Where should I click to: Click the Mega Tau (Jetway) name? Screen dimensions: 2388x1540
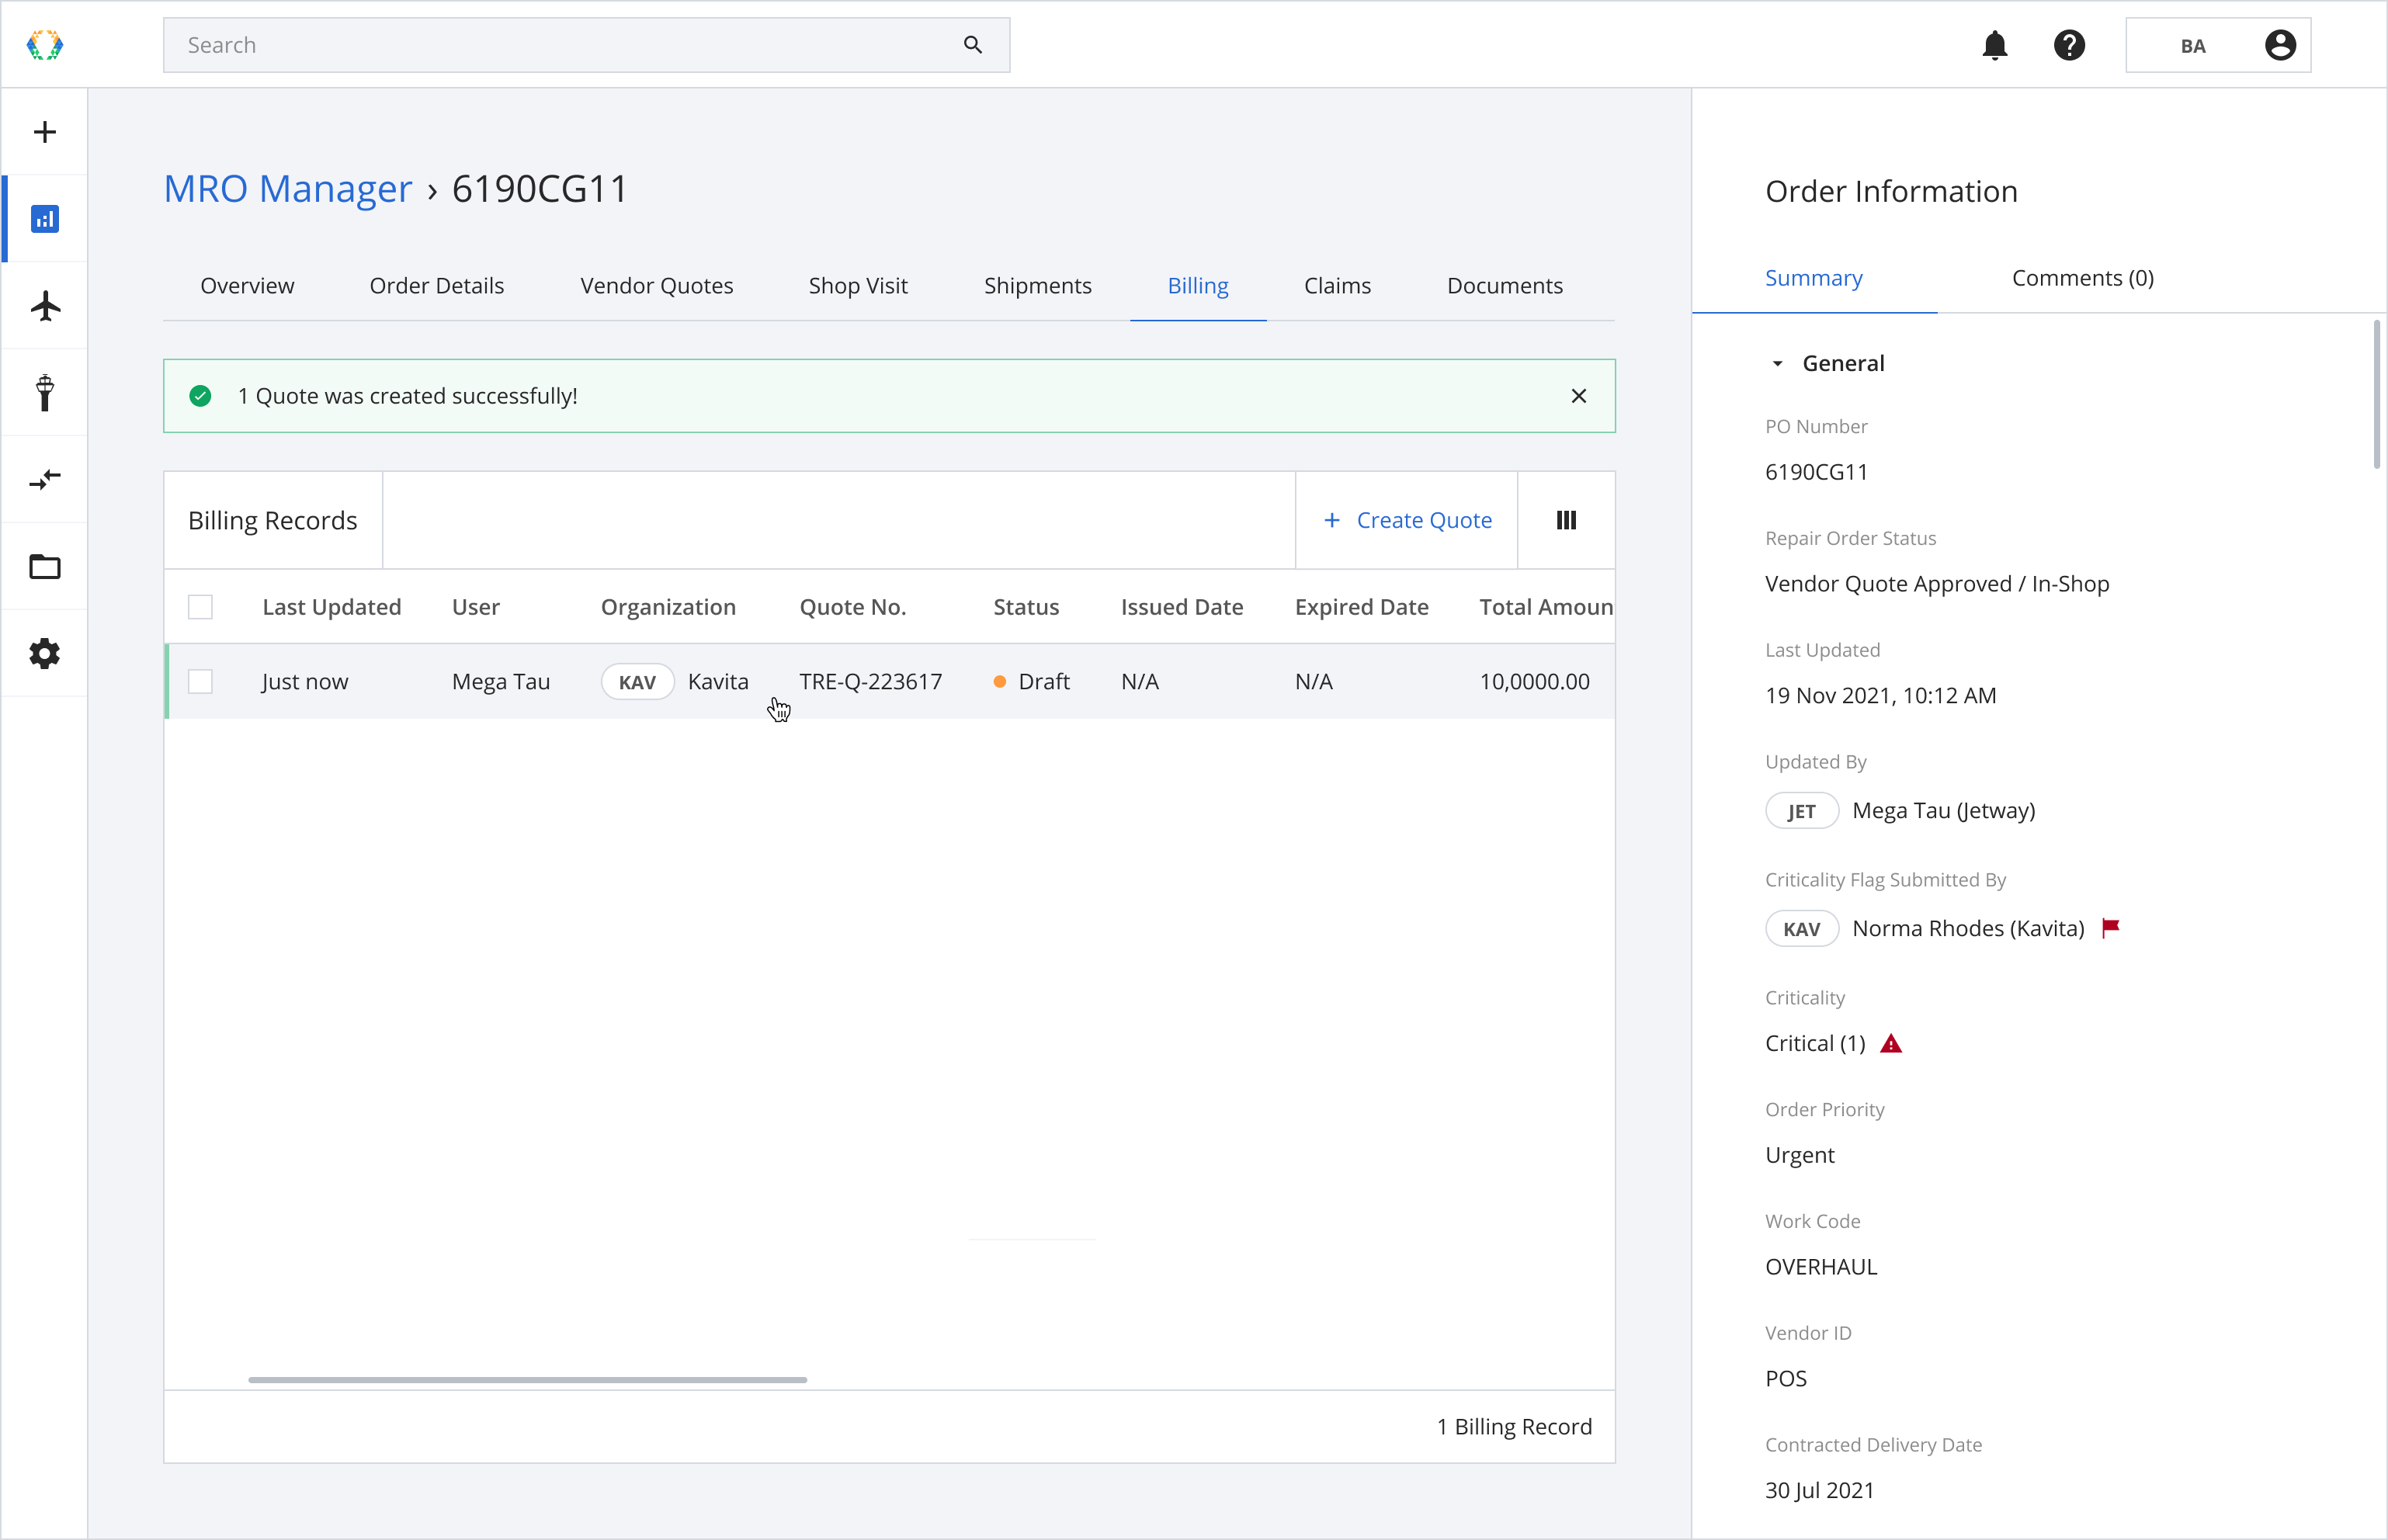(x=1943, y=811)
